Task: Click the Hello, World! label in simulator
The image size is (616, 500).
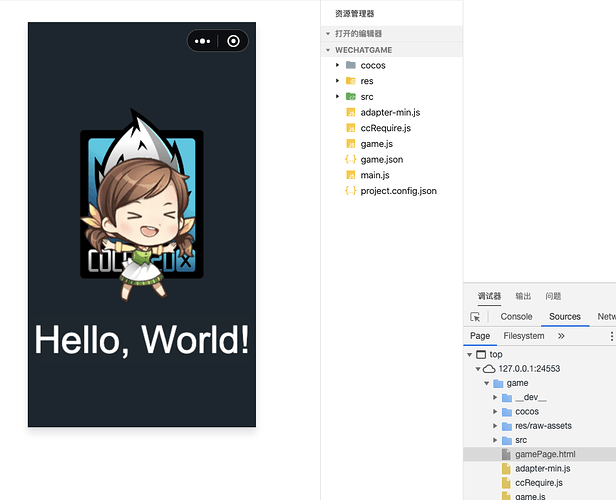Action: click(x=142, y=340)
